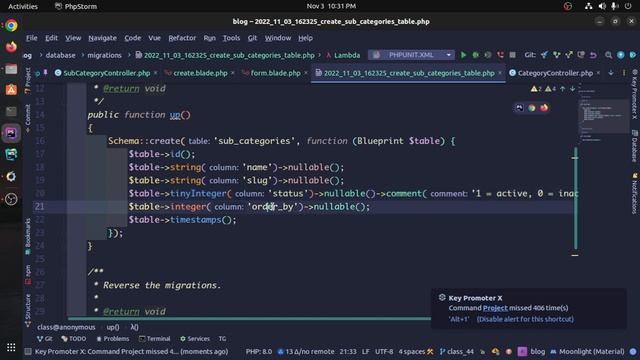Image resolution: width=640 pixels, height=360 pixels.
Task: Open Ubuntu Show Applications grid
Action: 11,347
